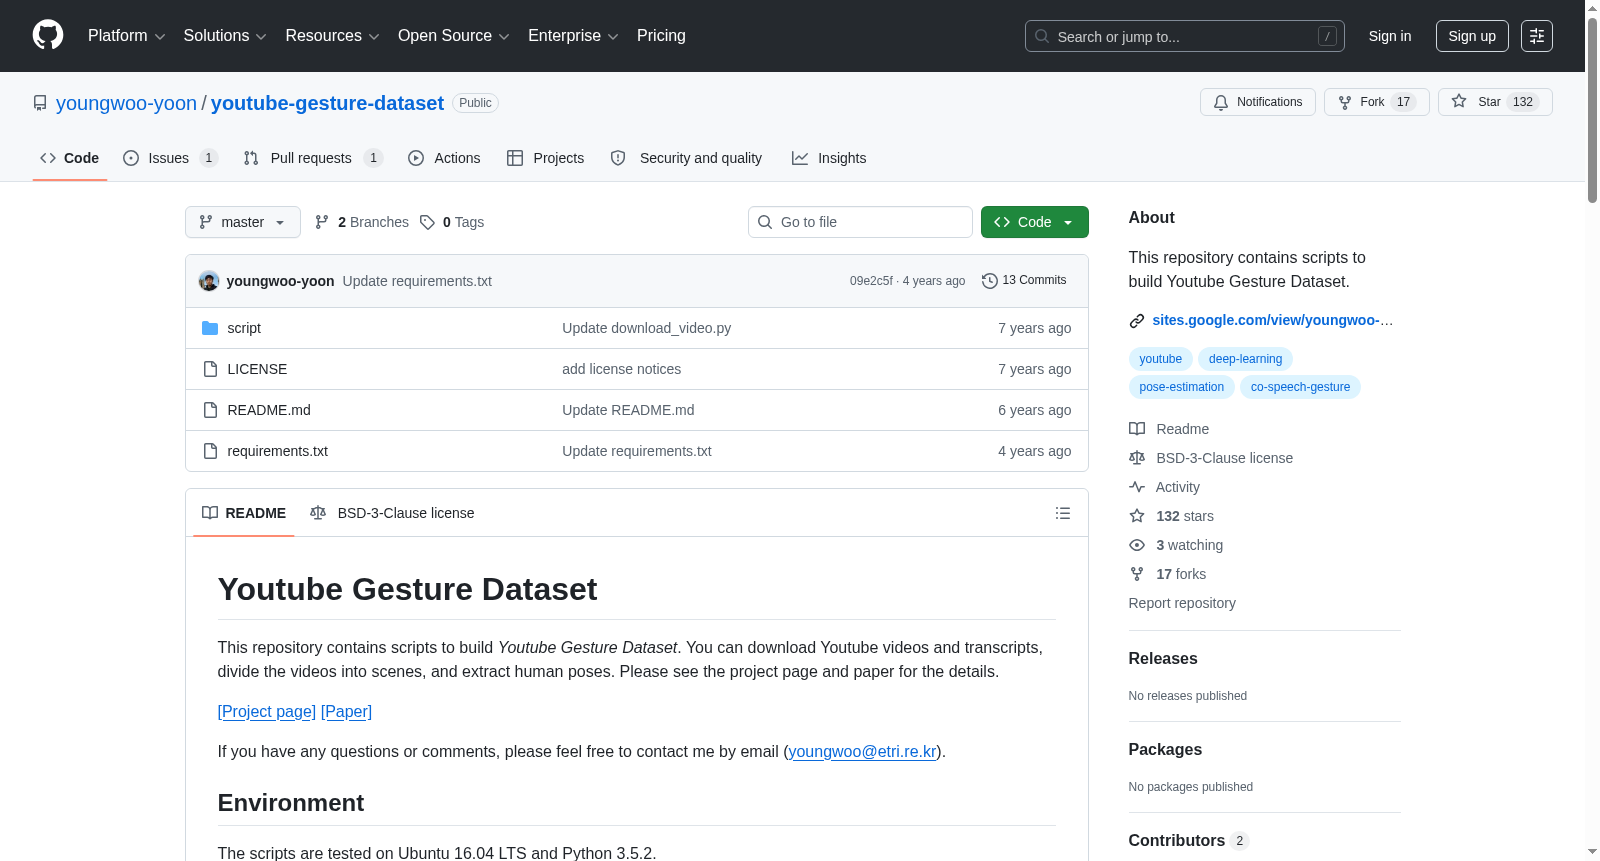Click the Sign in link
Image resolution: width=1600 pixels, height=861 pixels.
[1390, 36]
